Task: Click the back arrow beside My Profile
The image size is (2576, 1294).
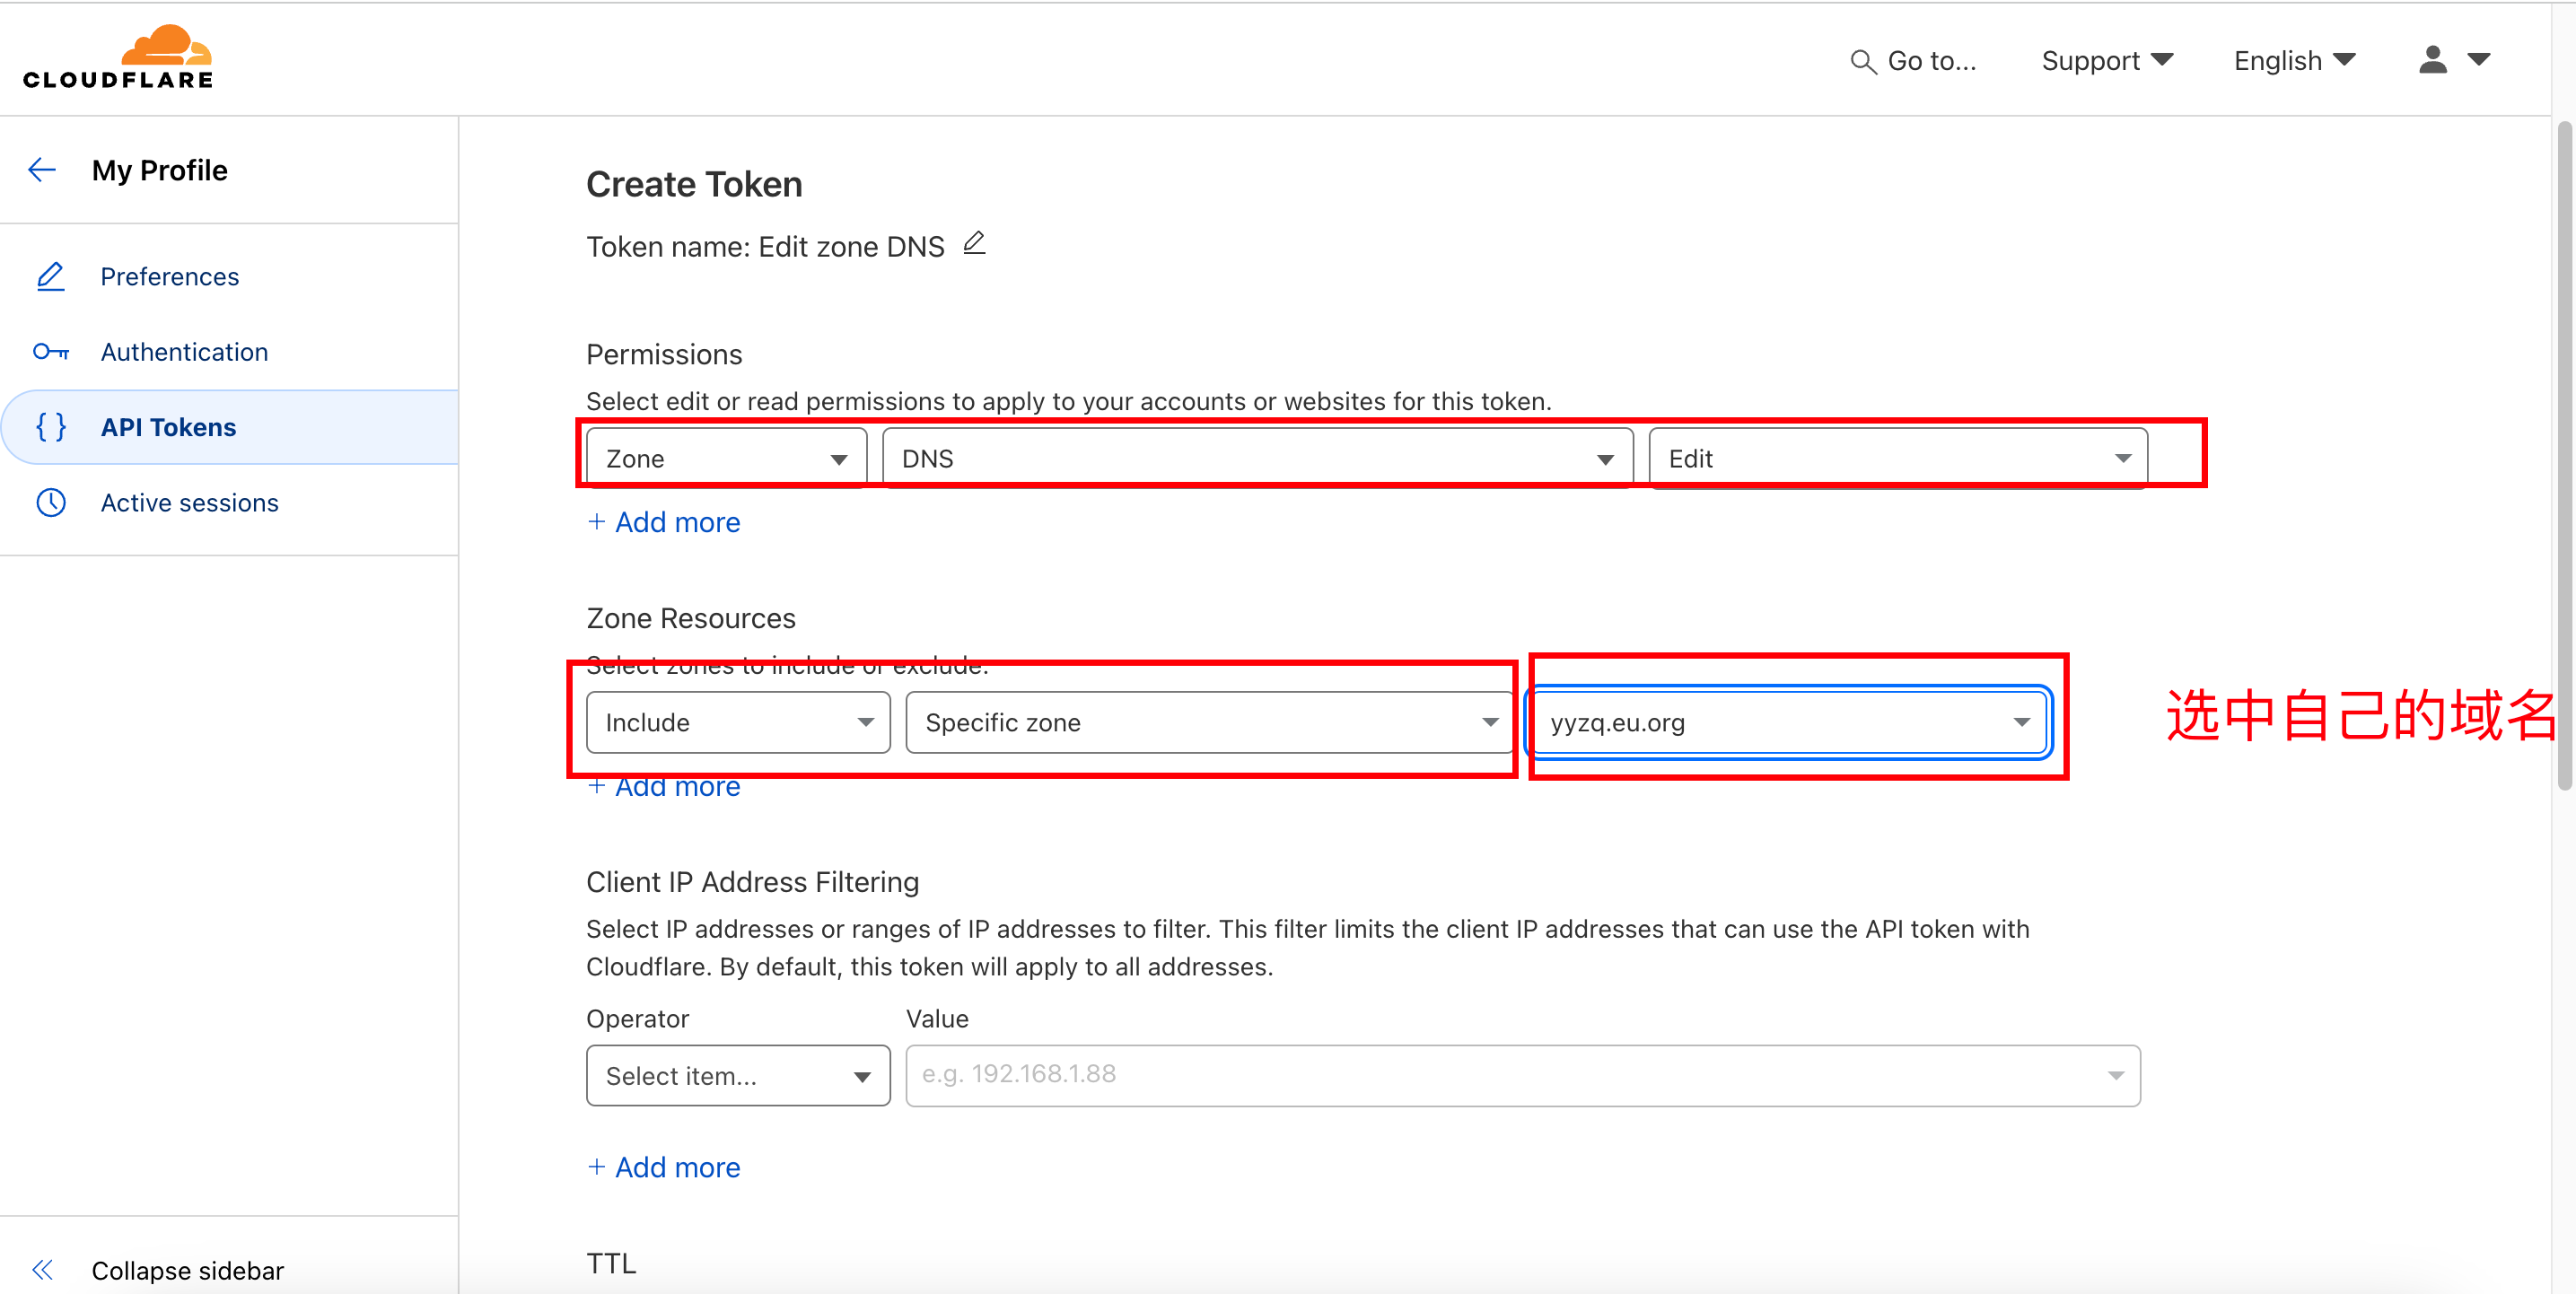Action: (x=42, y=170)
